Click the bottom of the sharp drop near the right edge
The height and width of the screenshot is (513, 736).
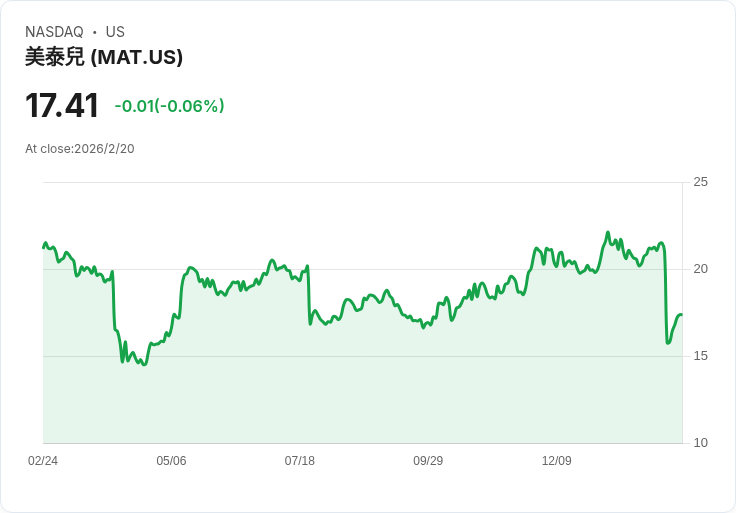(x=668, y=343)
